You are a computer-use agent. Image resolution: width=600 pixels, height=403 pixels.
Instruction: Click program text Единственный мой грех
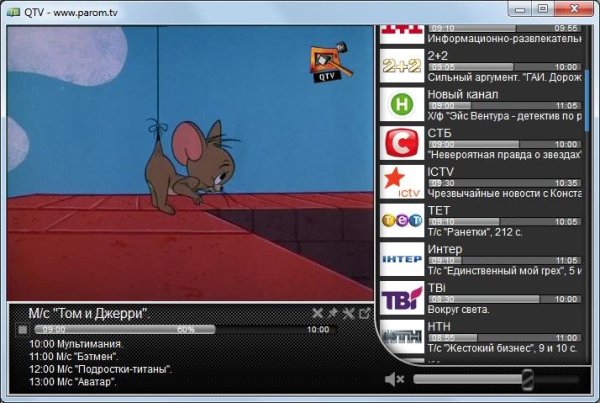(x=505, y=271)
